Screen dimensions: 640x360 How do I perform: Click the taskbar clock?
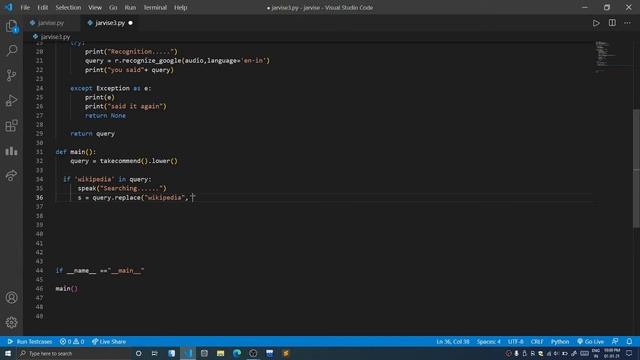click(x=611, y=353)
